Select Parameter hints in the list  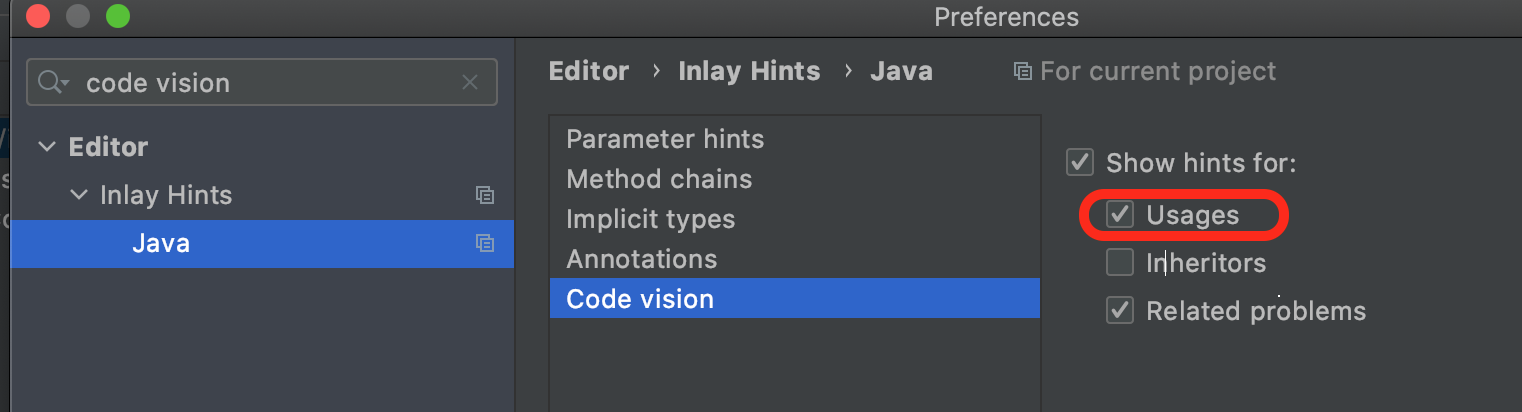(665, 139)
